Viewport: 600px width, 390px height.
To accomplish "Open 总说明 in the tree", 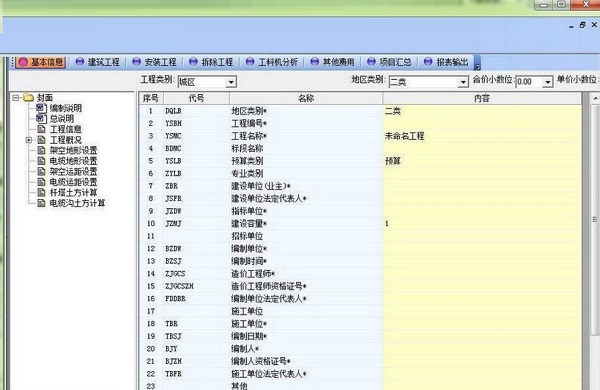I will [62, 119].
